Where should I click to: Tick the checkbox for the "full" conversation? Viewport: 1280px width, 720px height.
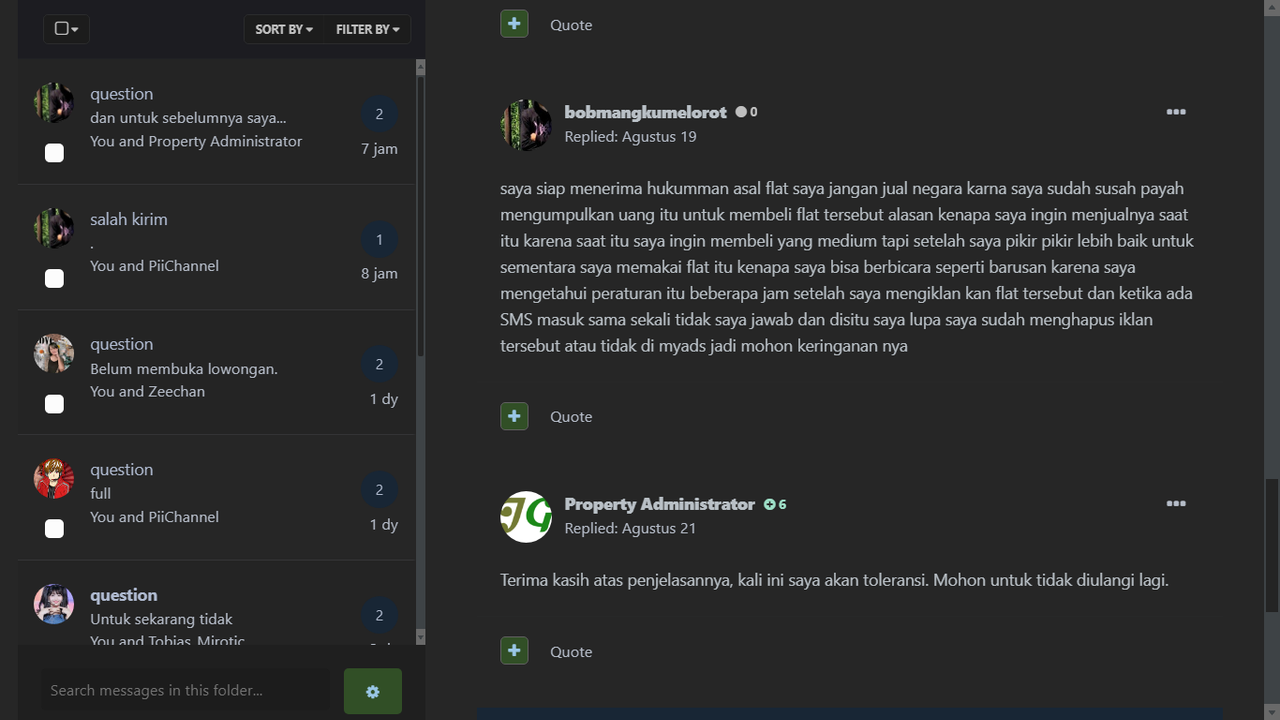click(54, 528)
